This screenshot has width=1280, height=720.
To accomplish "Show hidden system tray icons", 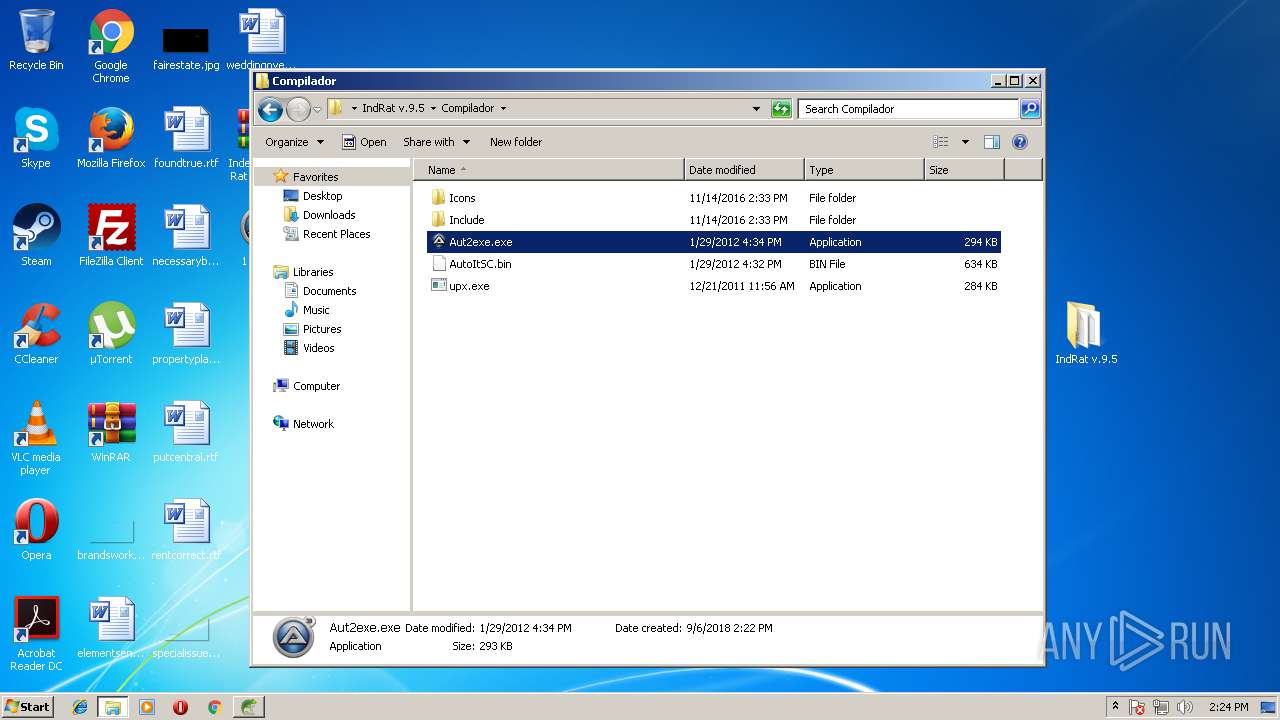I will click(1115, 707).
